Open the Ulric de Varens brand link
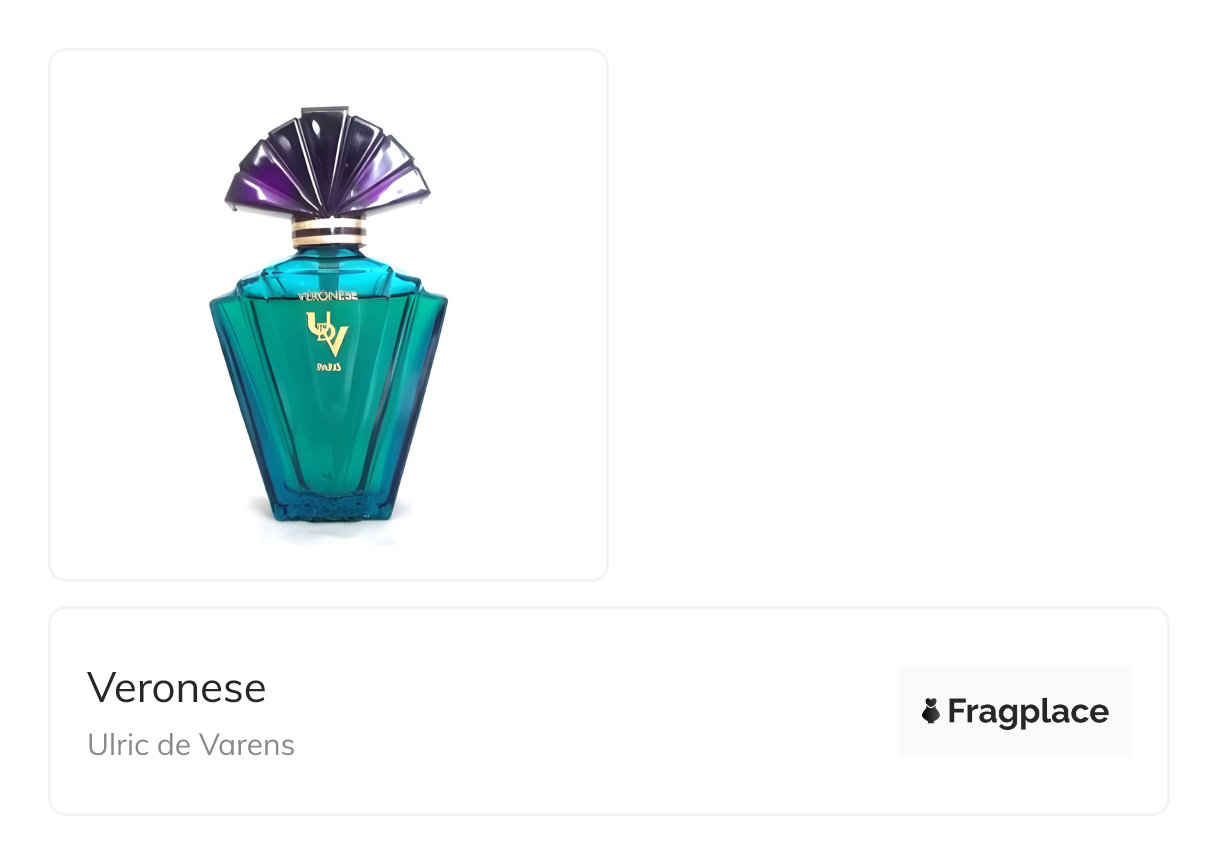 [x=191, y=745]
